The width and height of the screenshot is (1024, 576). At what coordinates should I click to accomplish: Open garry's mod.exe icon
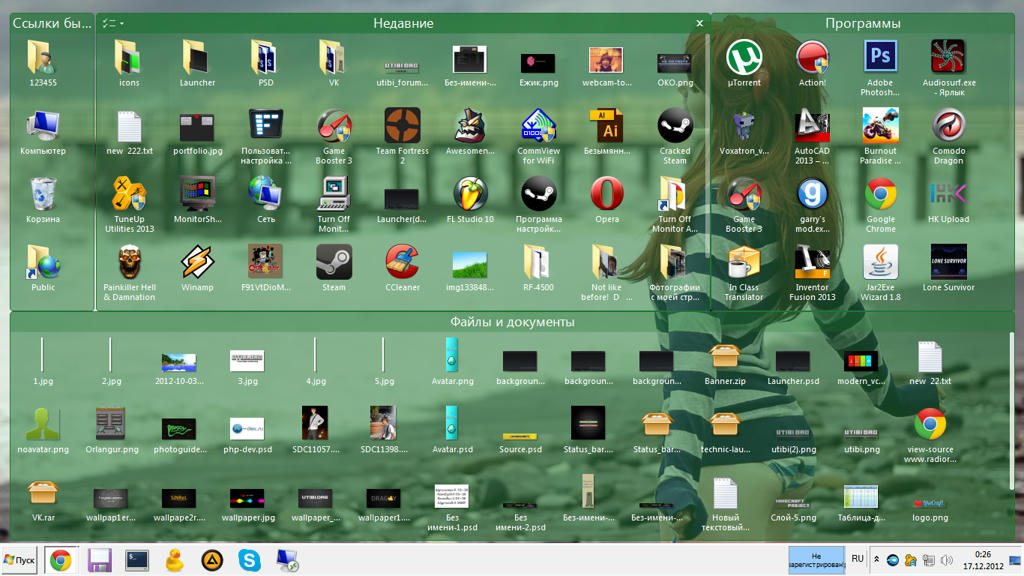coord(812,204)
